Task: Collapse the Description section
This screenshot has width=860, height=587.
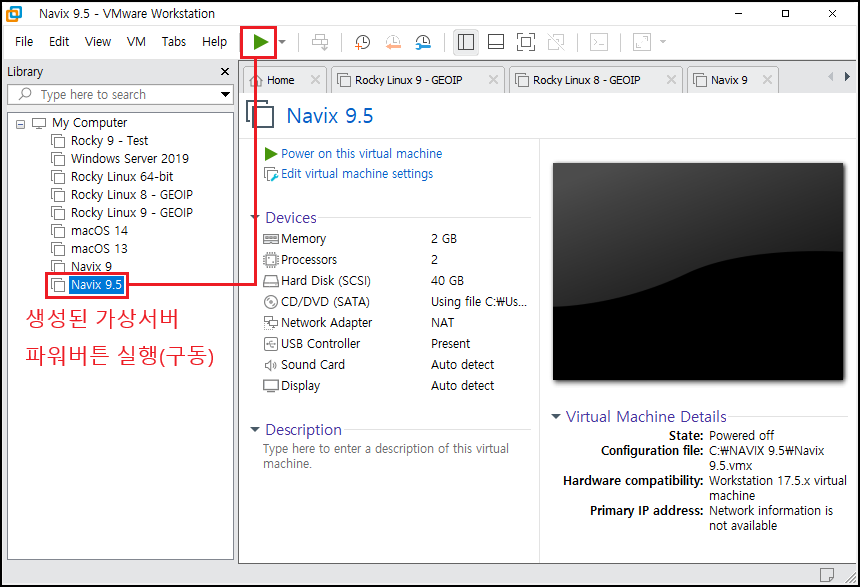Action: (x=254, y=430)
